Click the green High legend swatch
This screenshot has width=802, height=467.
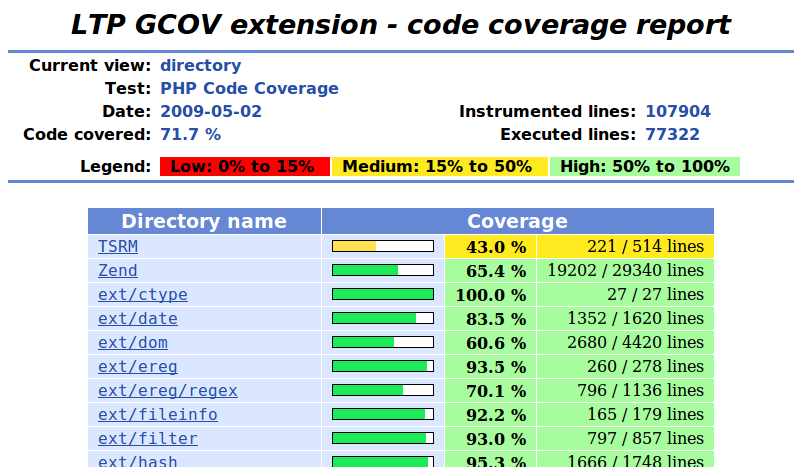(x=645, y=167)
